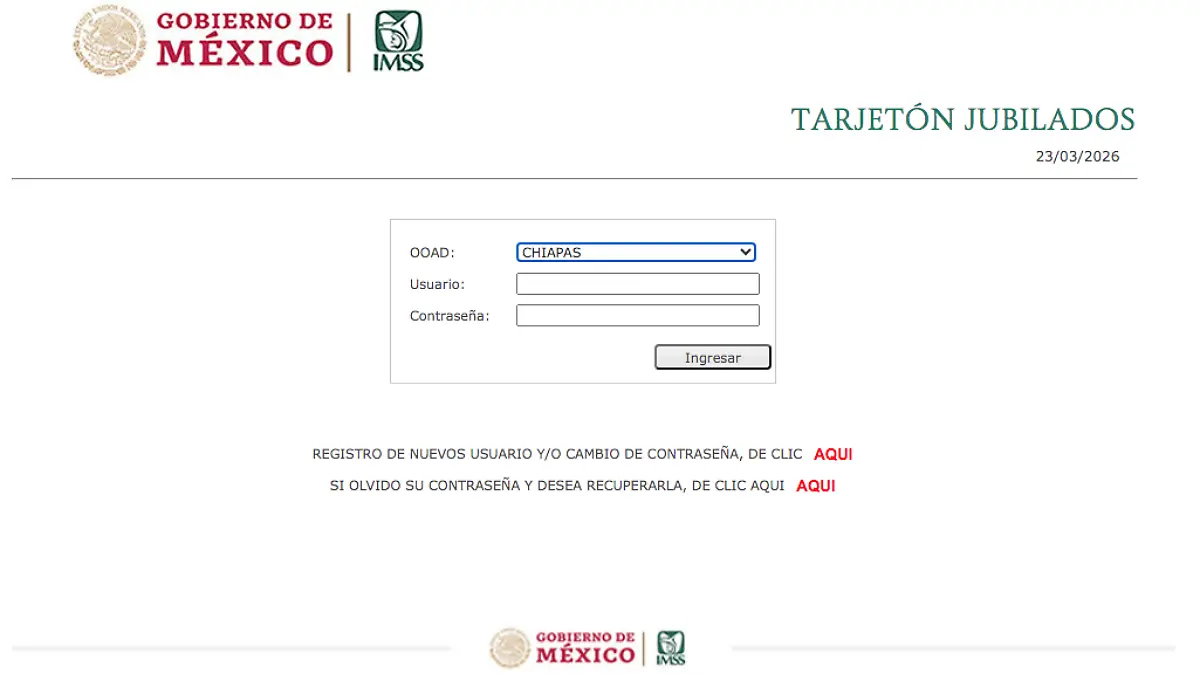Click the footer Mexican coat of arms emblem
Viewport: 1200px width, 674px height.
509,648
